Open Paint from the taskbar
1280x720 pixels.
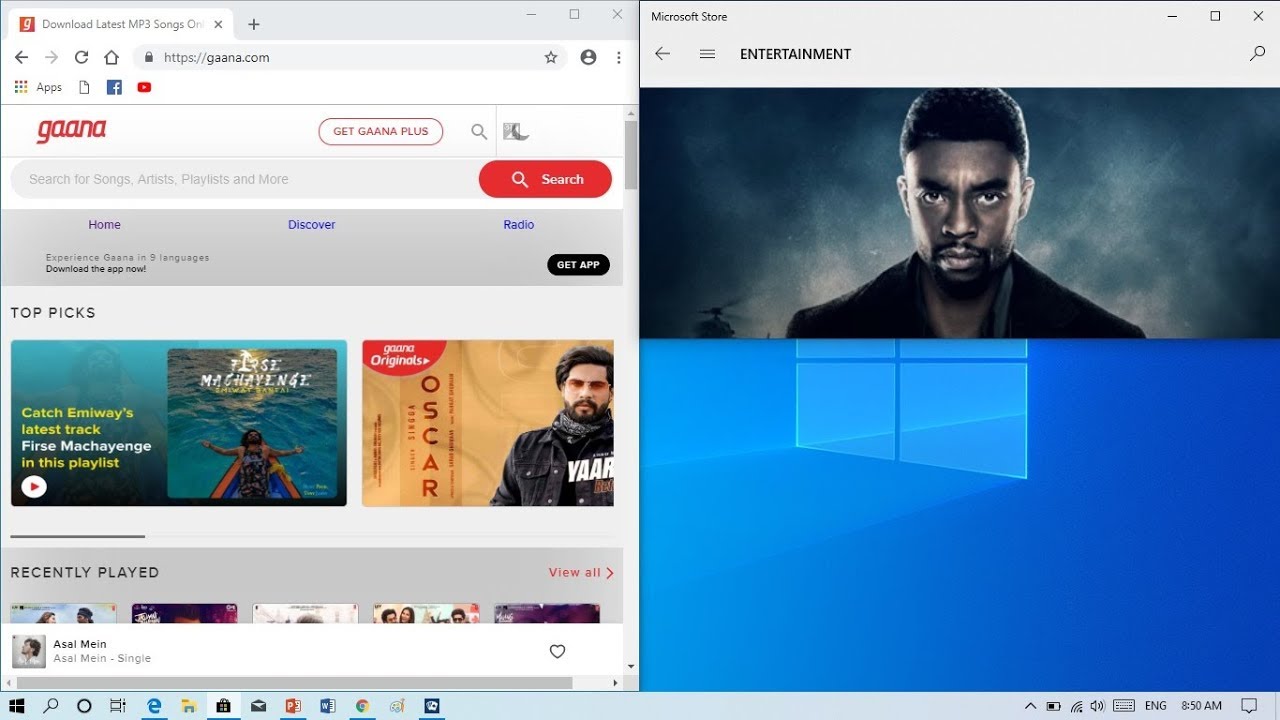pos(398,706)
